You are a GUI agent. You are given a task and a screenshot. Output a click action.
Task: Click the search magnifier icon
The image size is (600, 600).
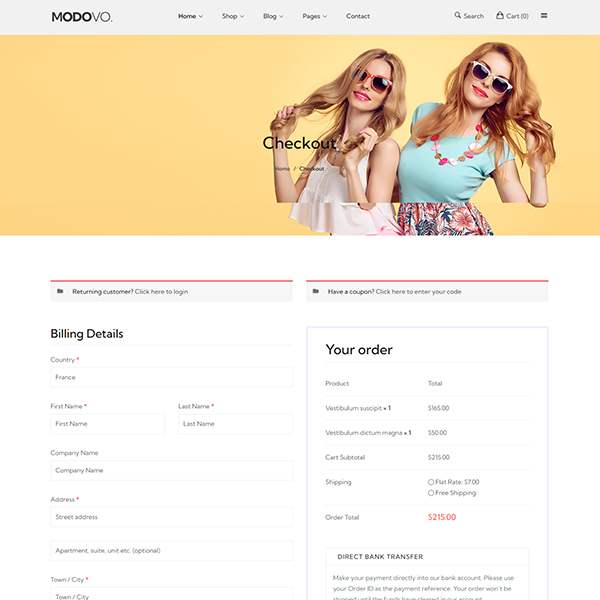click(x=458, y=16)
